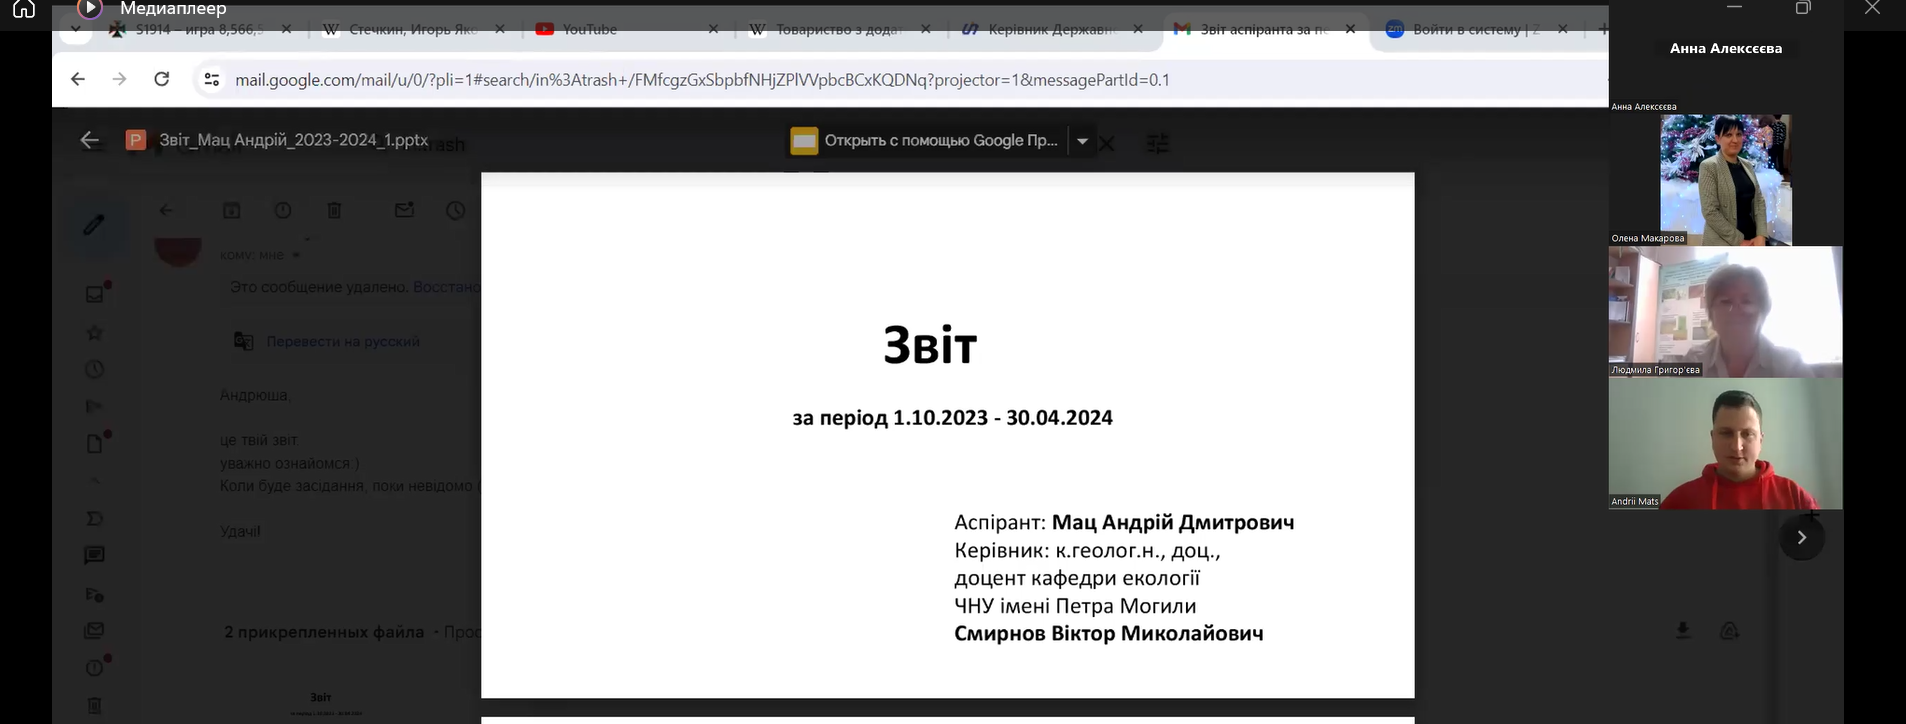Click the snooze clock icon in toolbar
This screenshot has height=724, width=1906.
[x=456, y=210]
